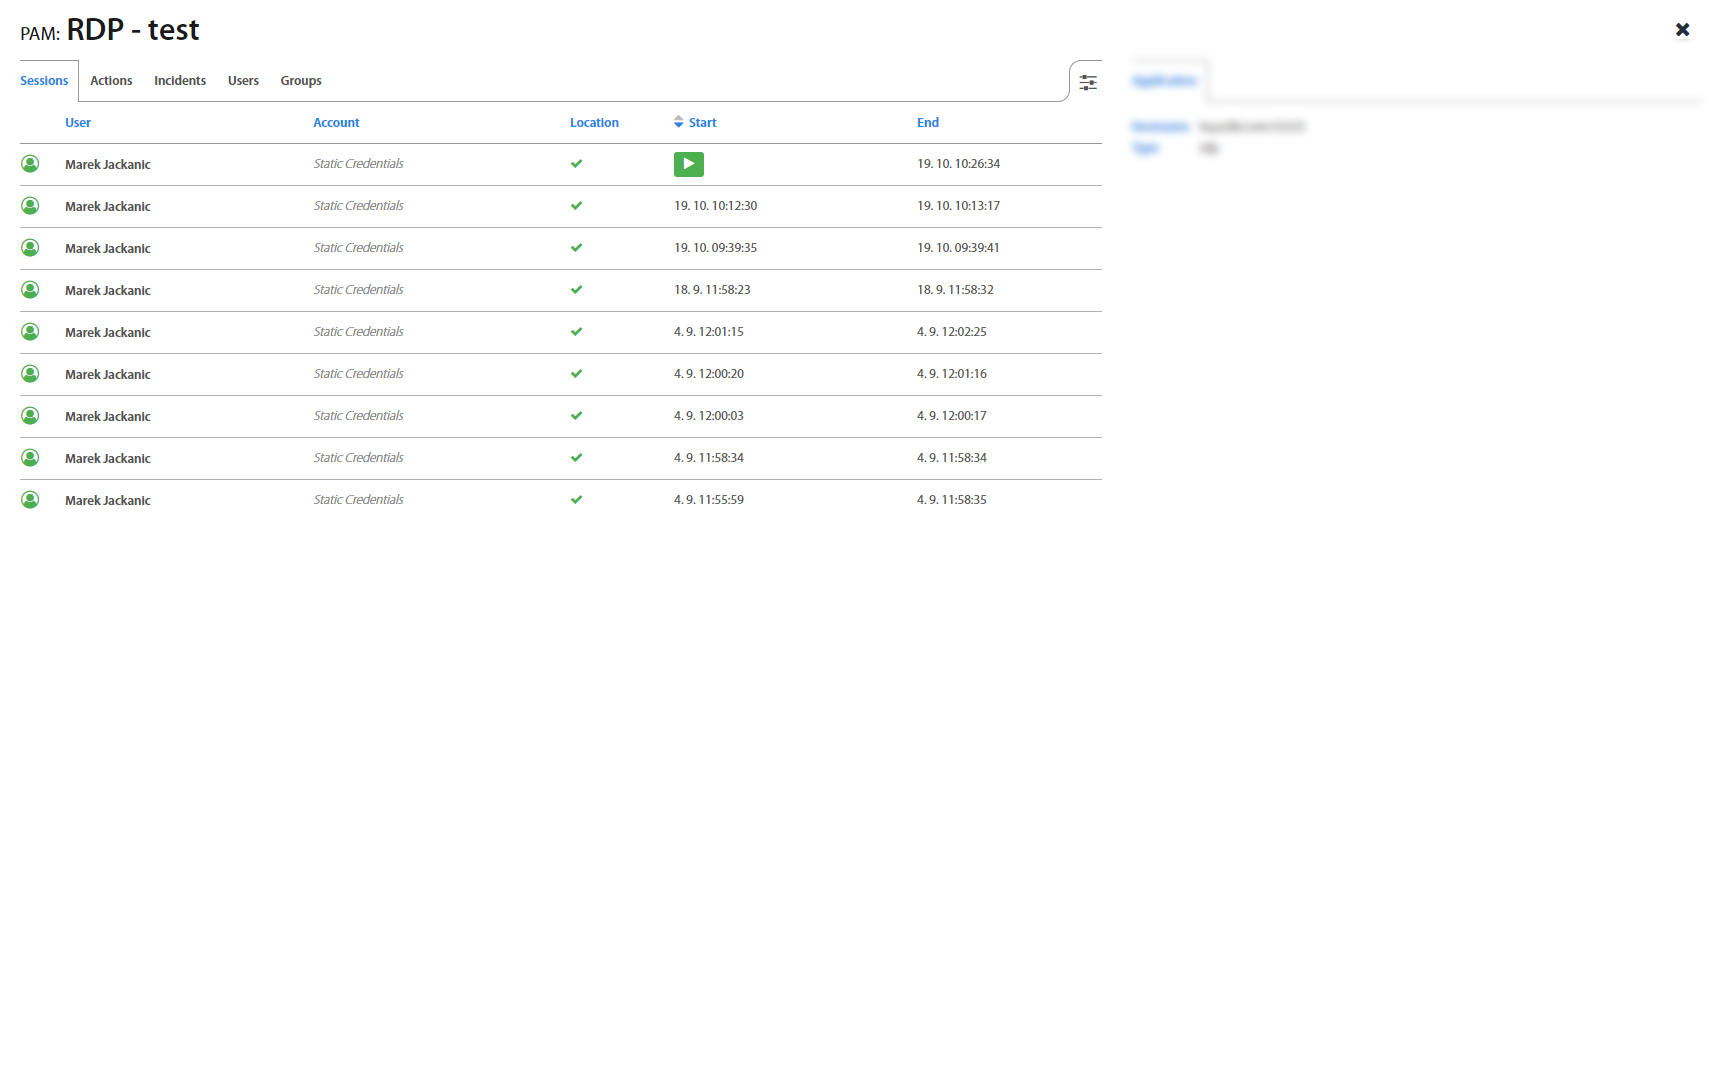
Task: Click user icon of session starting 4. 9. 11:55:59
Action: pos(31,500)
